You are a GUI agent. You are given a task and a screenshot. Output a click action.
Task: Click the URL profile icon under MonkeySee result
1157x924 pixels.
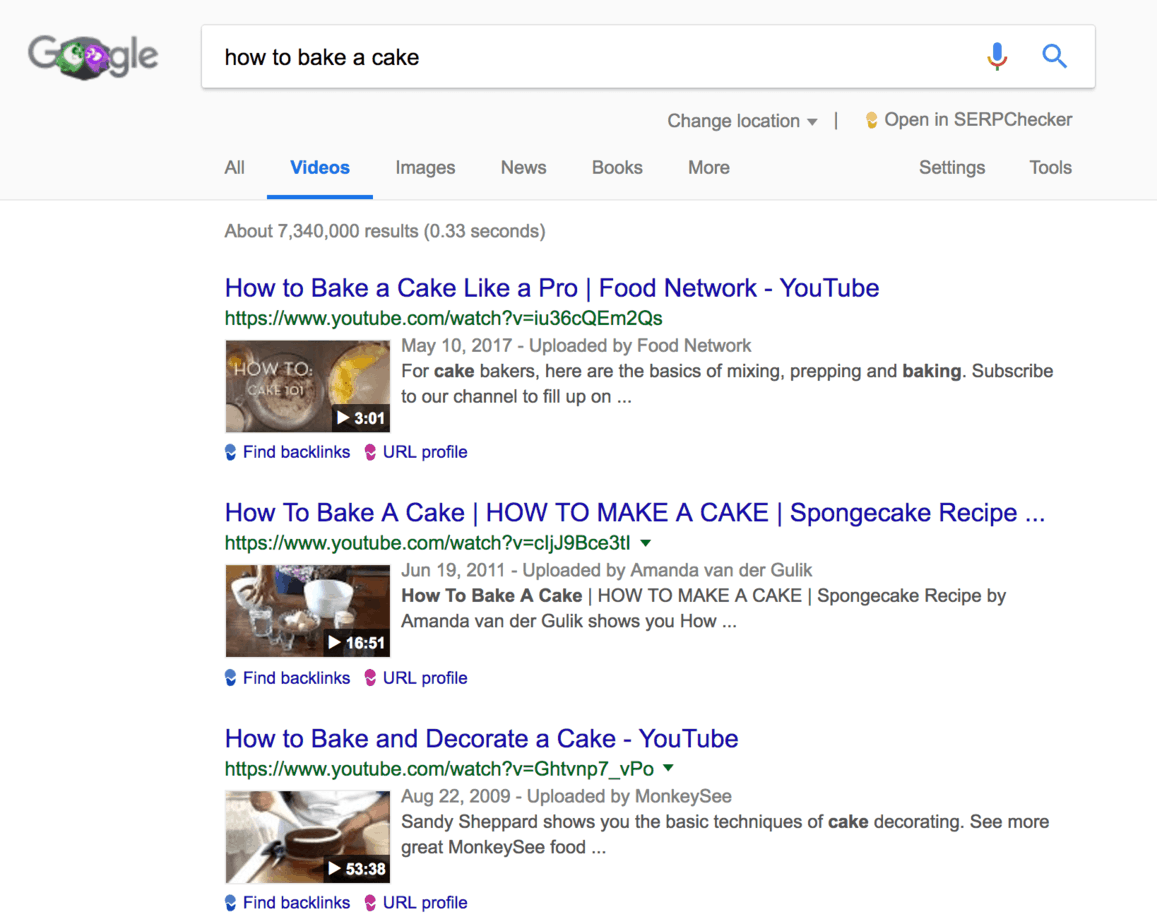(x=371, y=902)
